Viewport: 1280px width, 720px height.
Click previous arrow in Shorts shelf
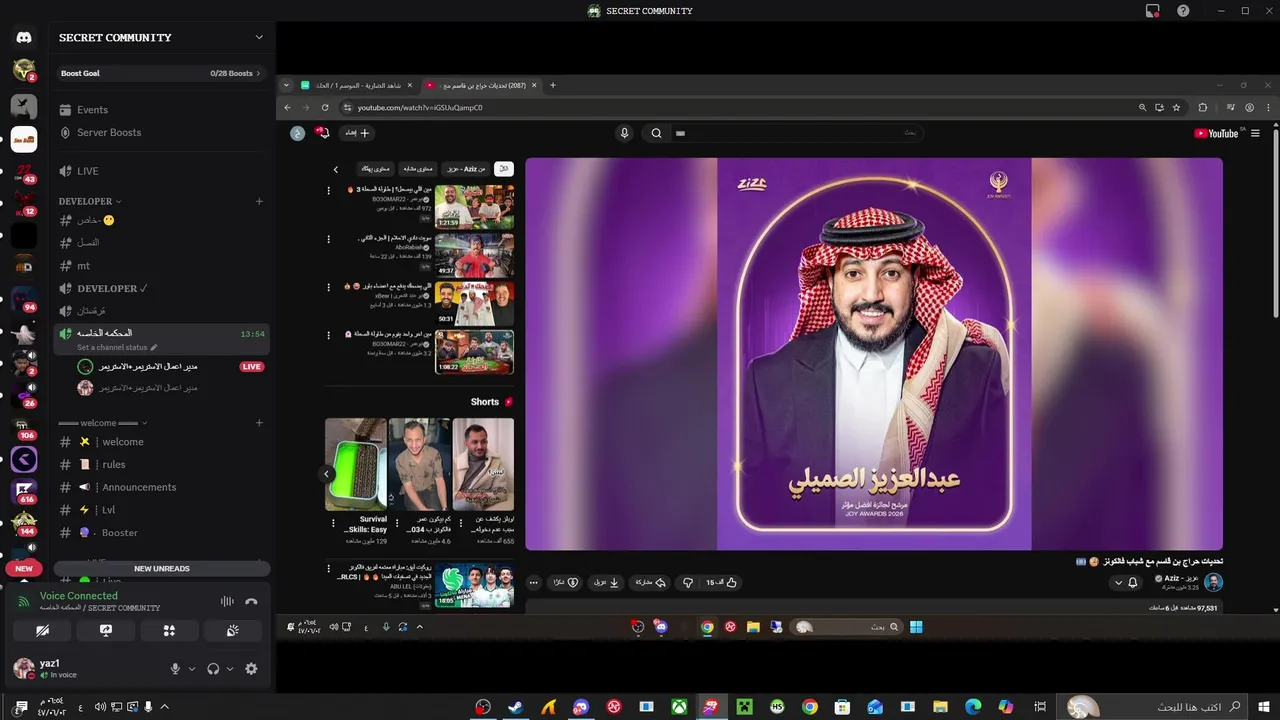click(326, 474)
